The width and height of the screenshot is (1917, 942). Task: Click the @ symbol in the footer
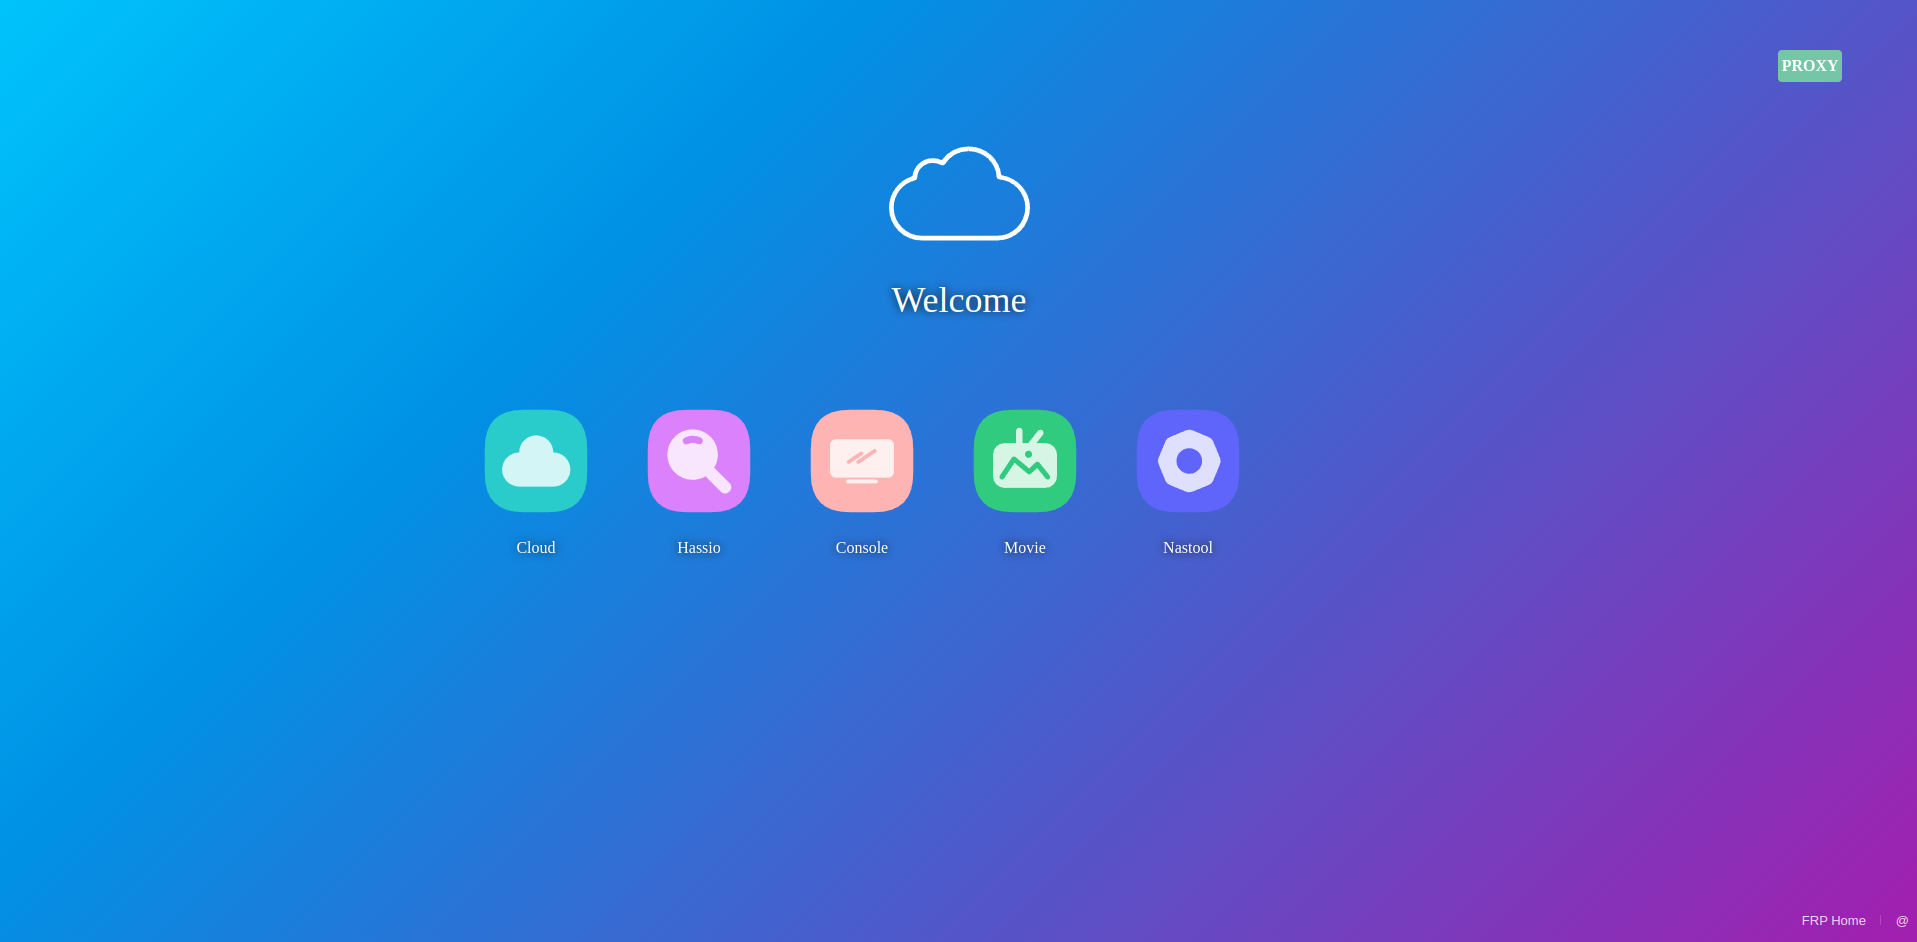(x=1901, y=921)
